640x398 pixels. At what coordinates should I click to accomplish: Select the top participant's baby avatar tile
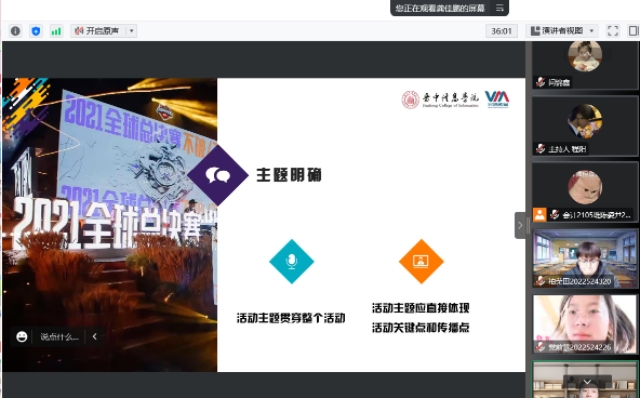(585, 65)
